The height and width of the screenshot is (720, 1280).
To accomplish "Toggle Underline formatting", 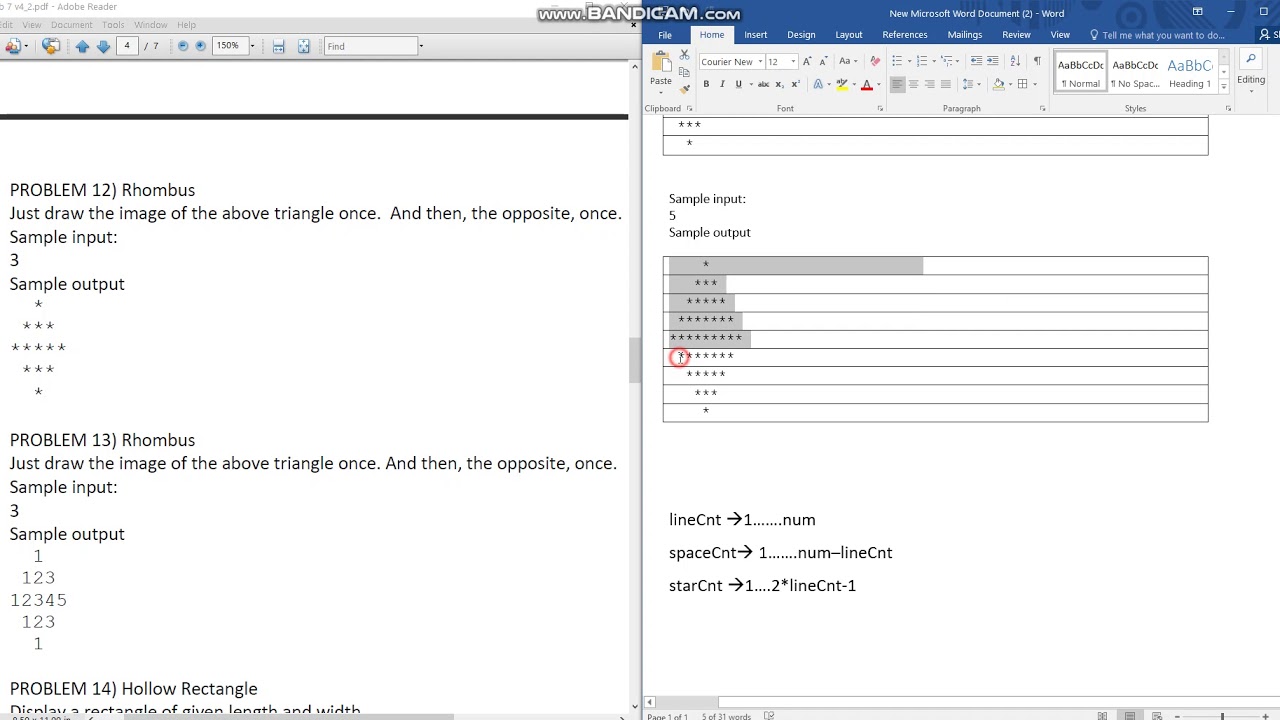I will point(739,85).
